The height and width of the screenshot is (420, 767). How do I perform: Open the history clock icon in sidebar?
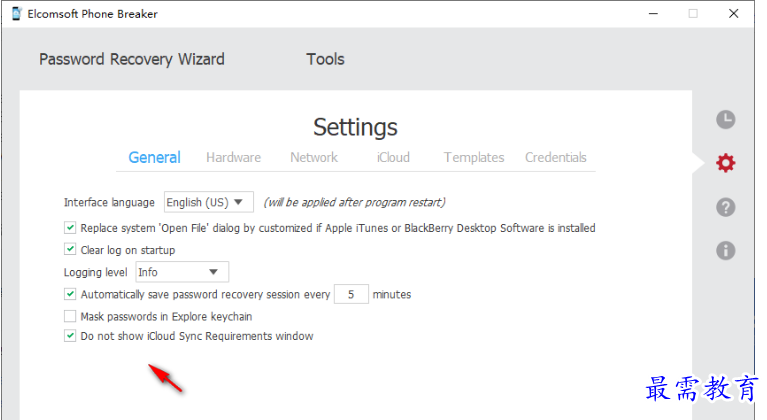(x=725, y=119)
